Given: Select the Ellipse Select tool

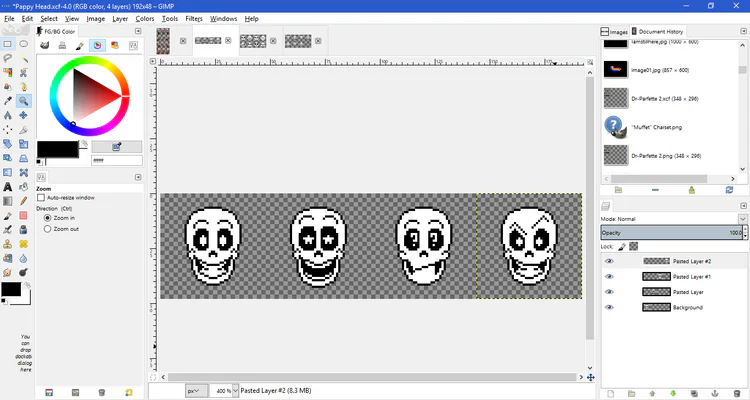Looking at the screenshot, I should 23,44.
